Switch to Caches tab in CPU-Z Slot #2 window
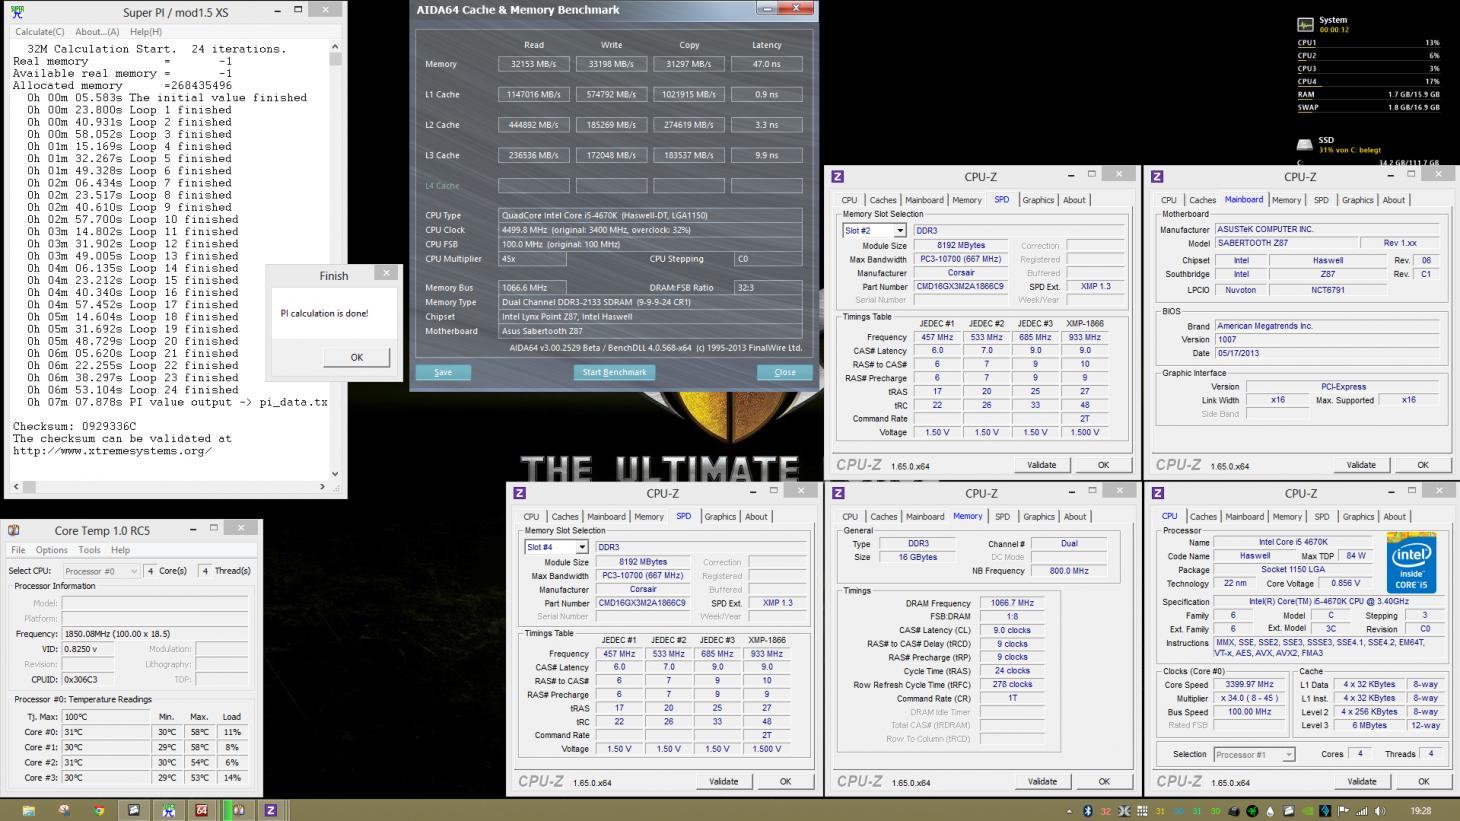The height and width of the screenshot is (821, 1460). coord(883,200)
